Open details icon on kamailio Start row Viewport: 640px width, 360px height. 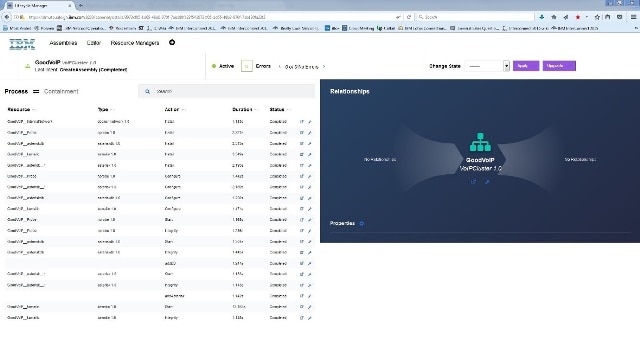[302, 307]
